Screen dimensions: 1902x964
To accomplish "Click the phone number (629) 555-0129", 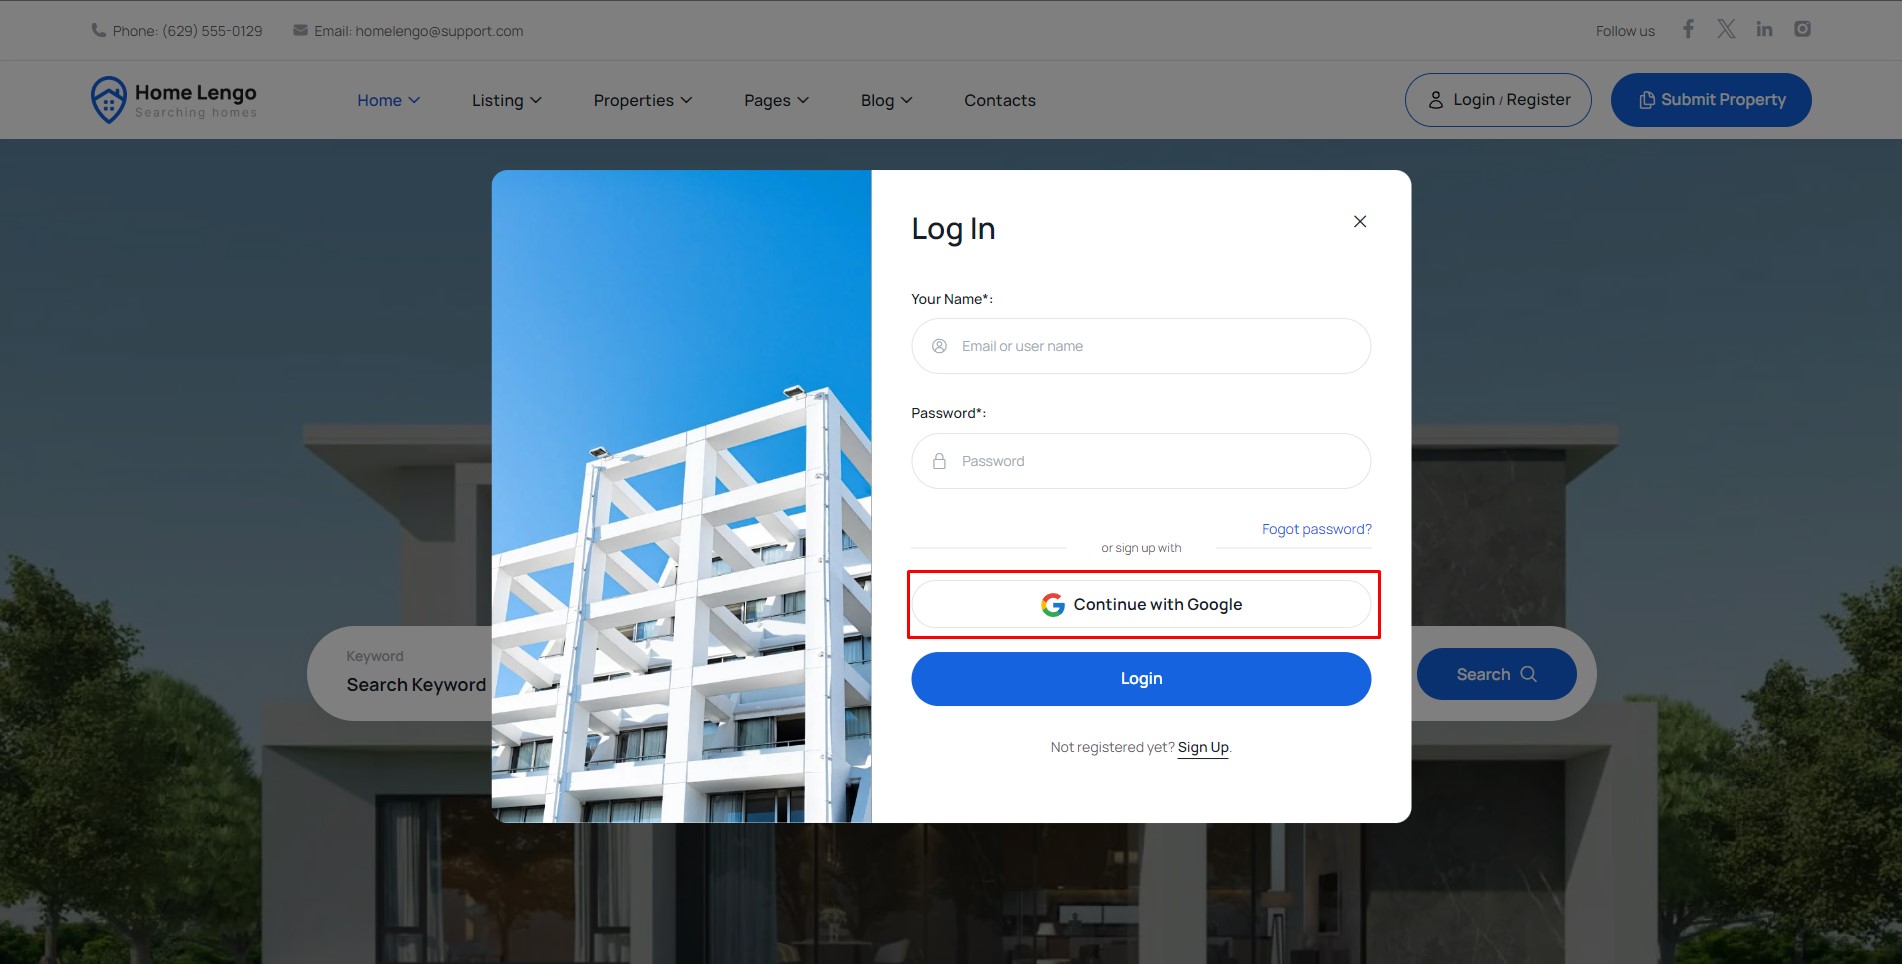I will click(212, 31).
